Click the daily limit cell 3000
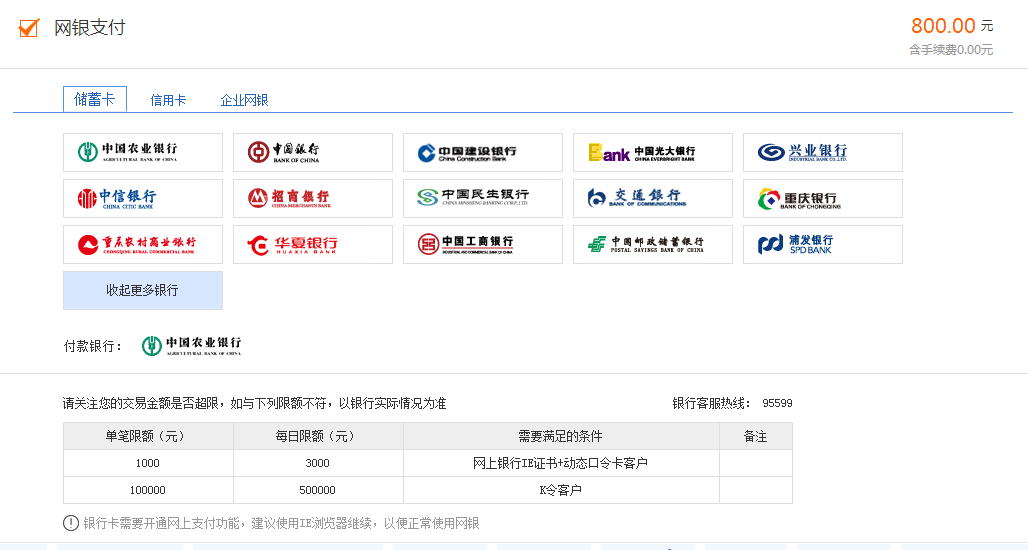 click(x=318, y=463)
